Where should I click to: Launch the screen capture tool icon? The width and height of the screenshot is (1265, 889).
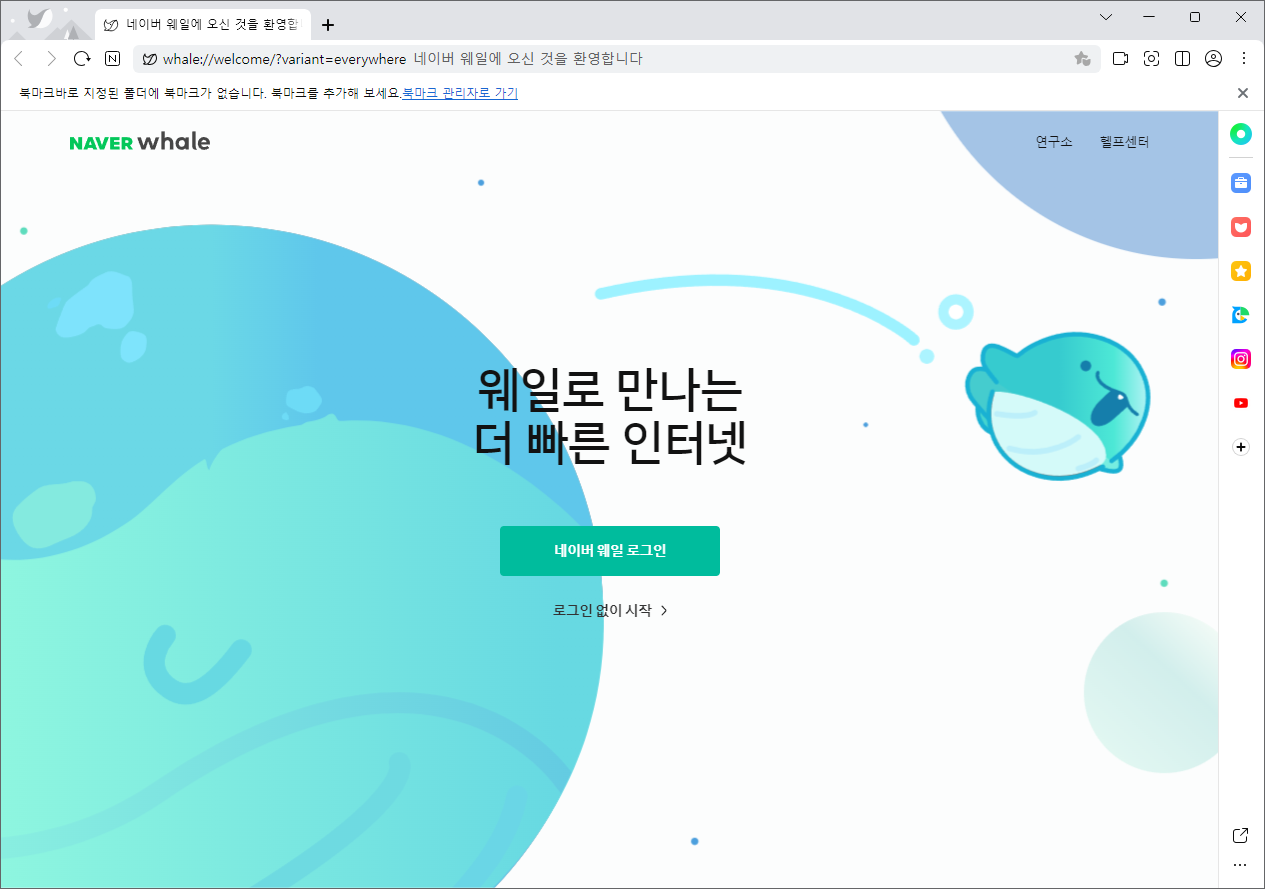pyautogui.click(x=1151, y=59)
